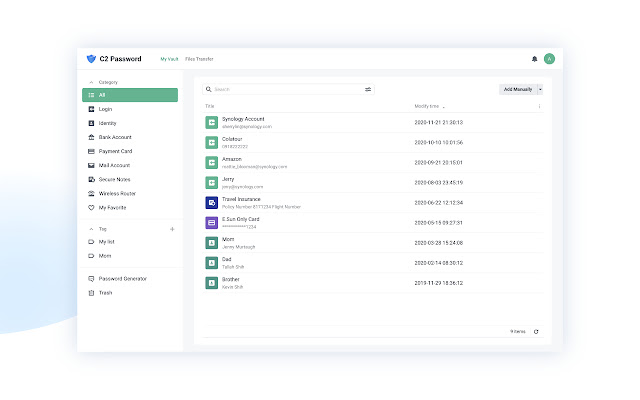Switch to Files Transfer tab
The width and height of the screenshot is (640, 400).
coord(199,59)
